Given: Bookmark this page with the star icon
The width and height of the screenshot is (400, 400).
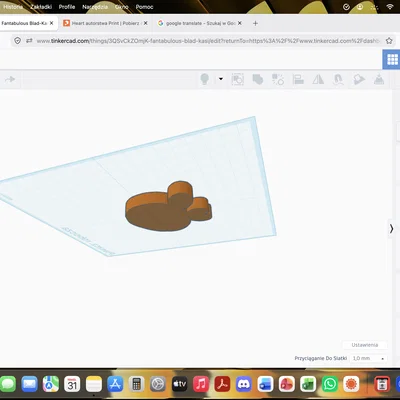Looking at the screenshot, I should tap(389, 41).
